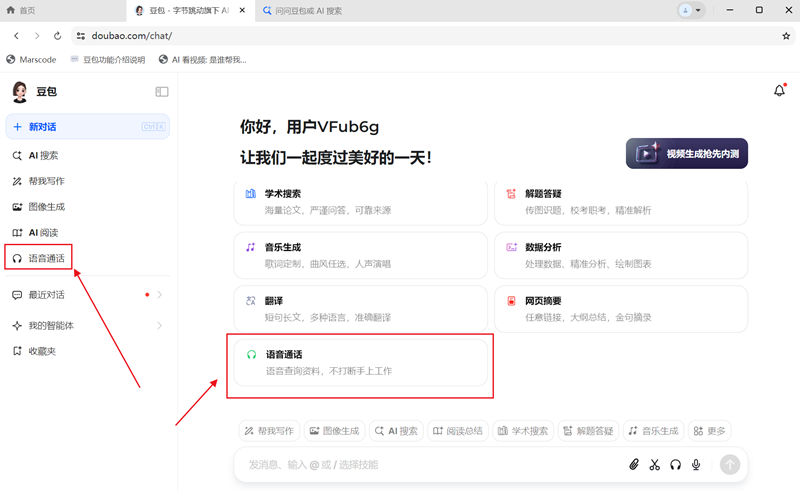
Task: Click the microphone voice input icon
Action: [696, 464]
